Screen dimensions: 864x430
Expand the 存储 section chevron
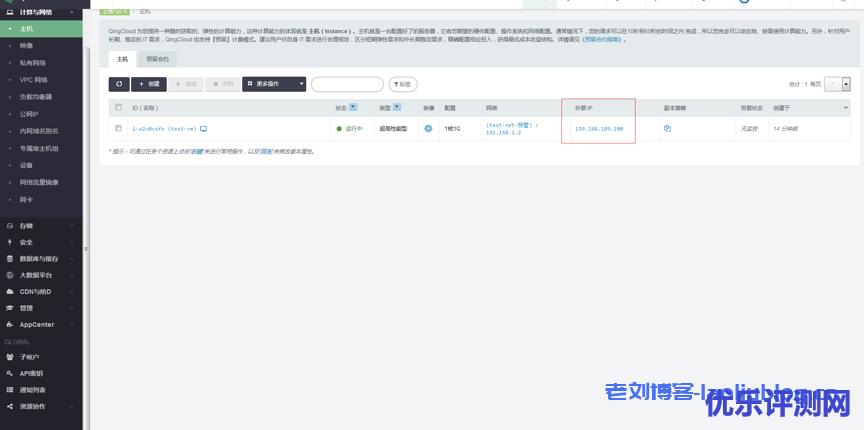click(72, 225)
